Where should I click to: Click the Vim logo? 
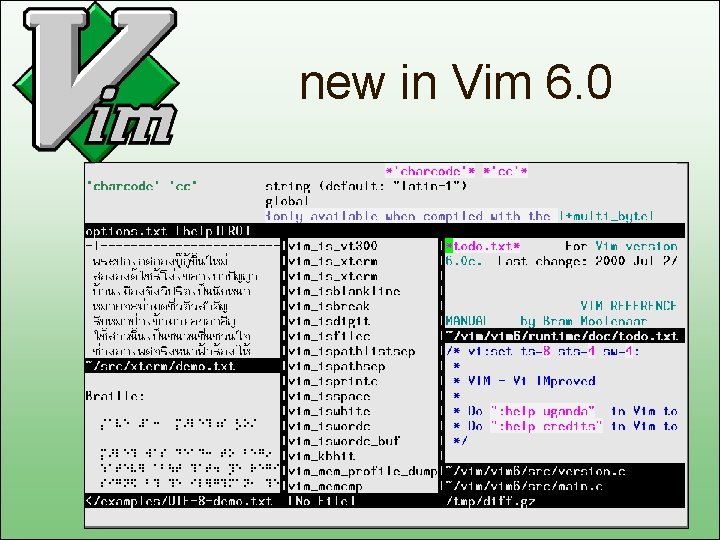96,81
